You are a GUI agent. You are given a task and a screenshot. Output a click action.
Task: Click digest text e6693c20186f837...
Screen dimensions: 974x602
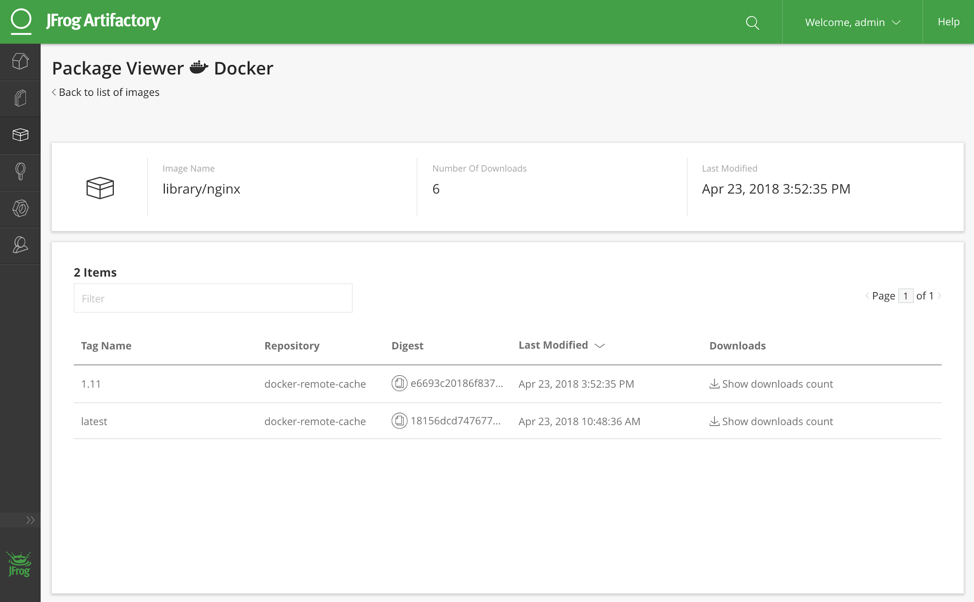(x=457, y=383)
